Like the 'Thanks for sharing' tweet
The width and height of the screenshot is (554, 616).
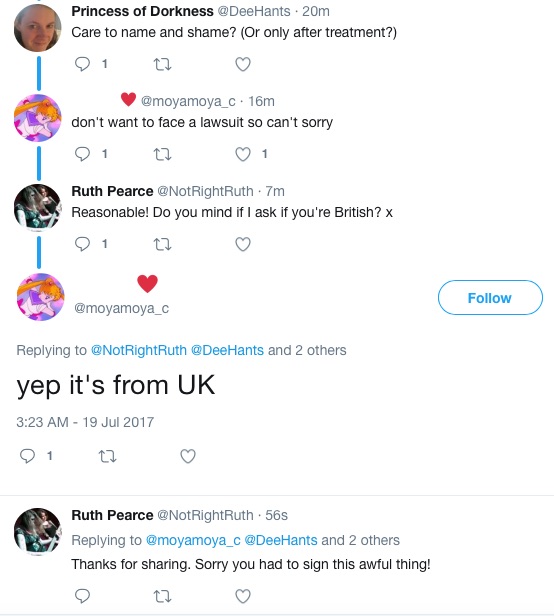(x=243, y=596)
